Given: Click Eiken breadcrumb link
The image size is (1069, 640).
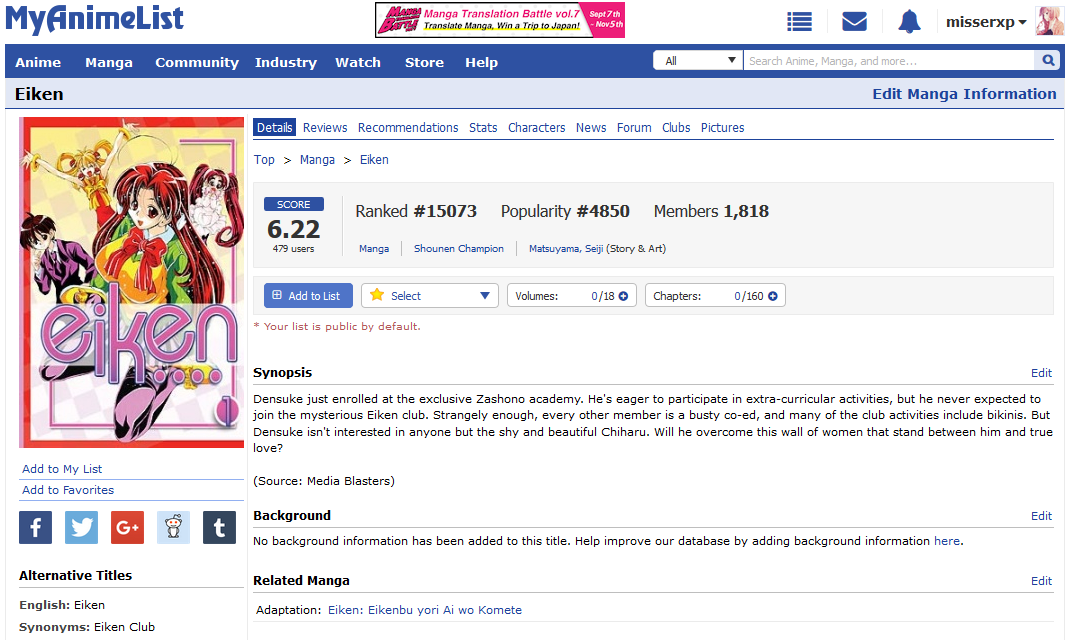Looking at the screenshot, I should [x=374, y=159].
